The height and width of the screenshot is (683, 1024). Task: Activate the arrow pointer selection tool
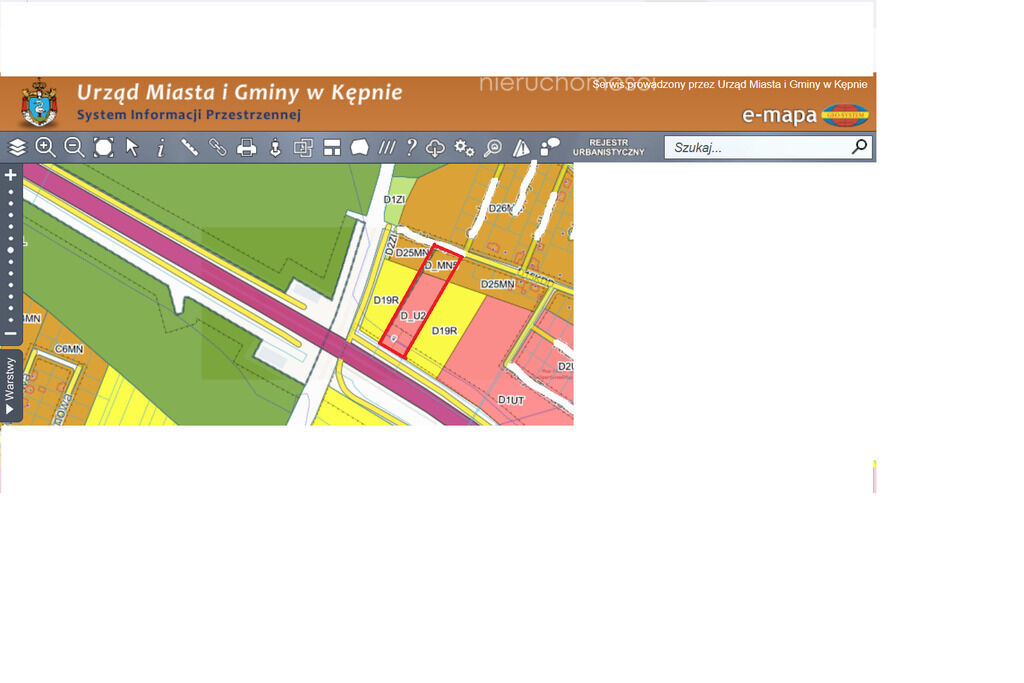coord(132,148)
